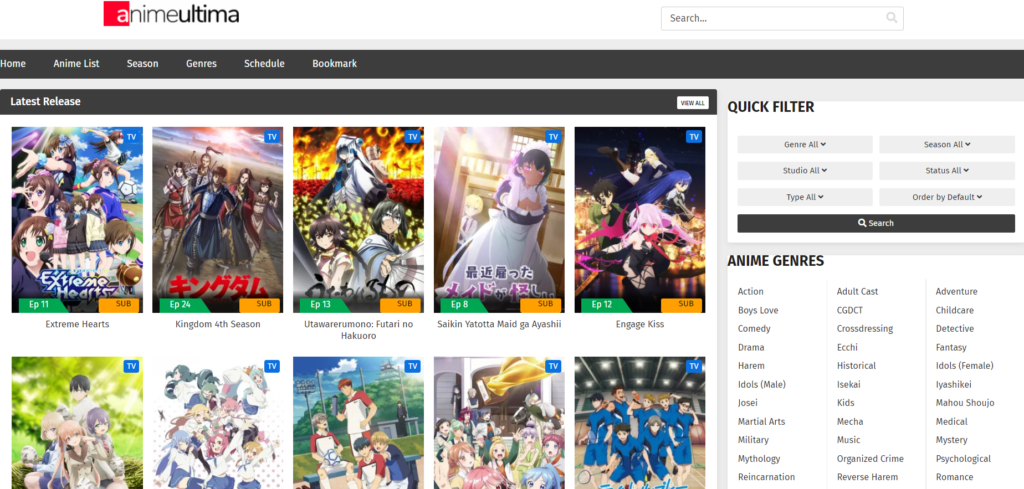The height and width of the screenshot is (489, 1024).
Task: Open the Extreme Hearts title link
Action: (x=77, y=324)
